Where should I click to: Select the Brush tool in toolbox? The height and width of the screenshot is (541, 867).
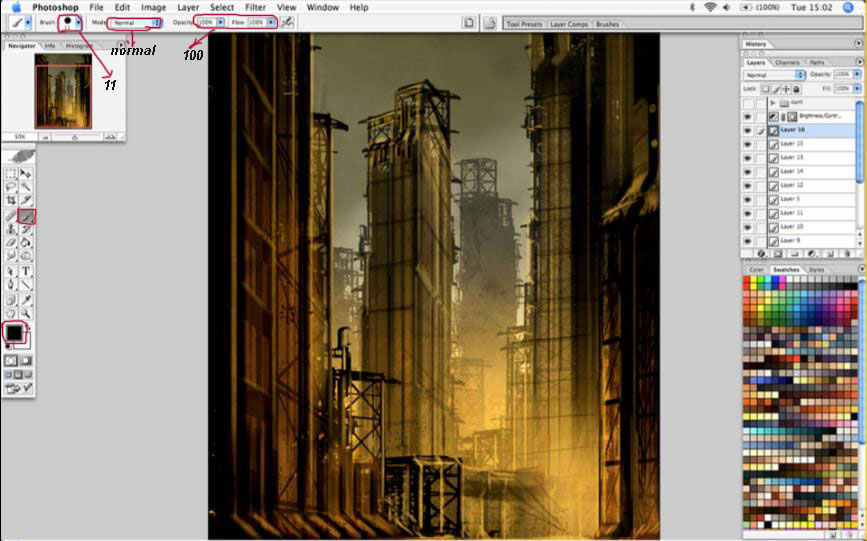click(26, 216)
